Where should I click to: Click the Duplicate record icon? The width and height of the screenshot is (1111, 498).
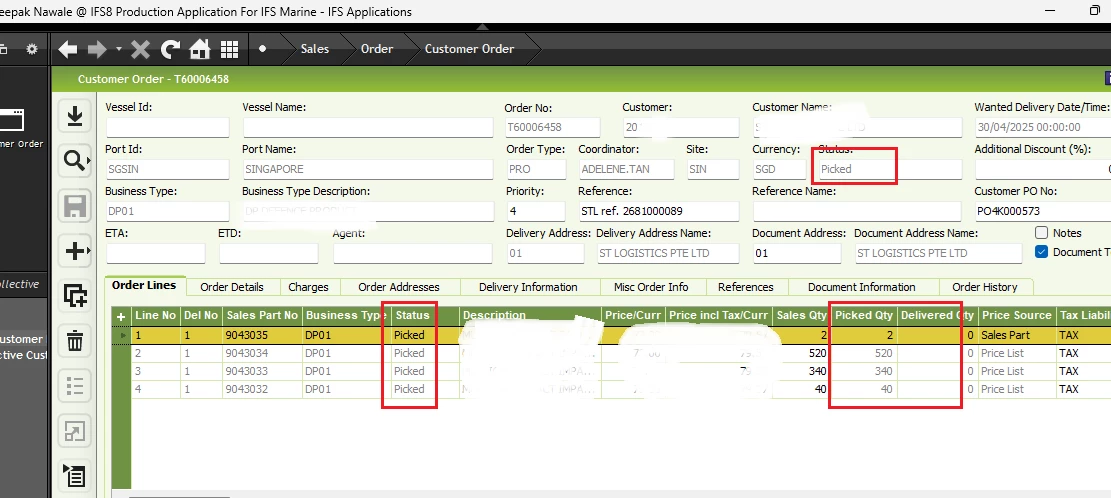point(75,295)
